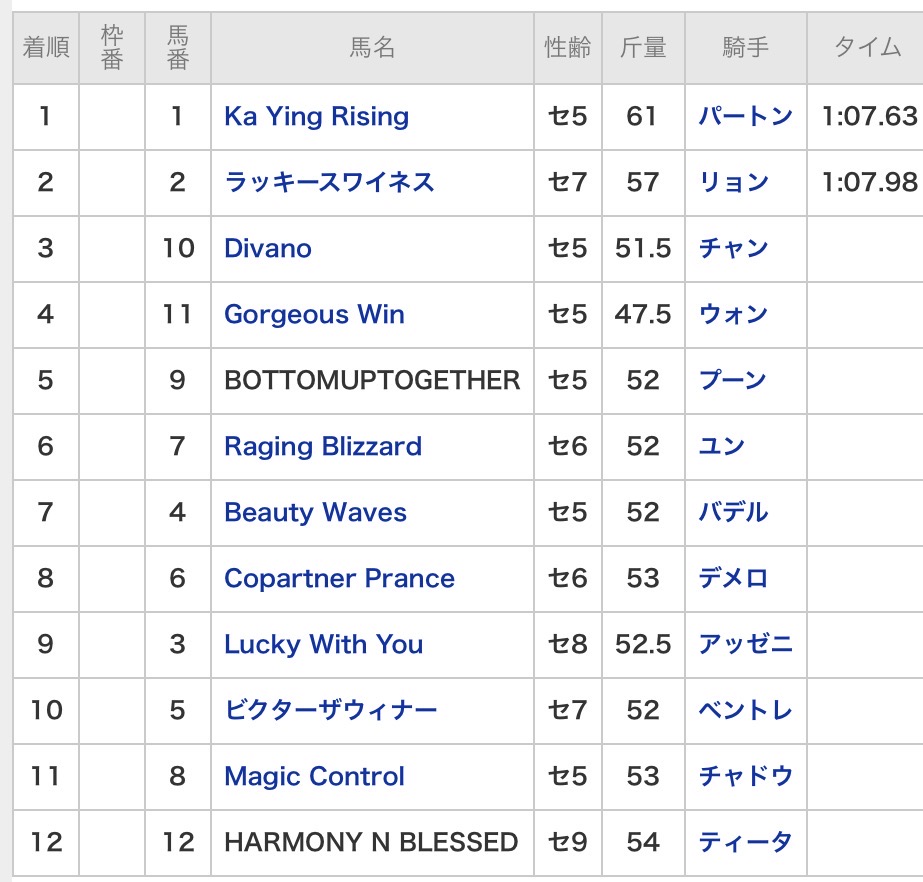The width and height of the screenshot is (923, 882).
Task: Open jockey アッゼニ profile
Action: (745, 644)
